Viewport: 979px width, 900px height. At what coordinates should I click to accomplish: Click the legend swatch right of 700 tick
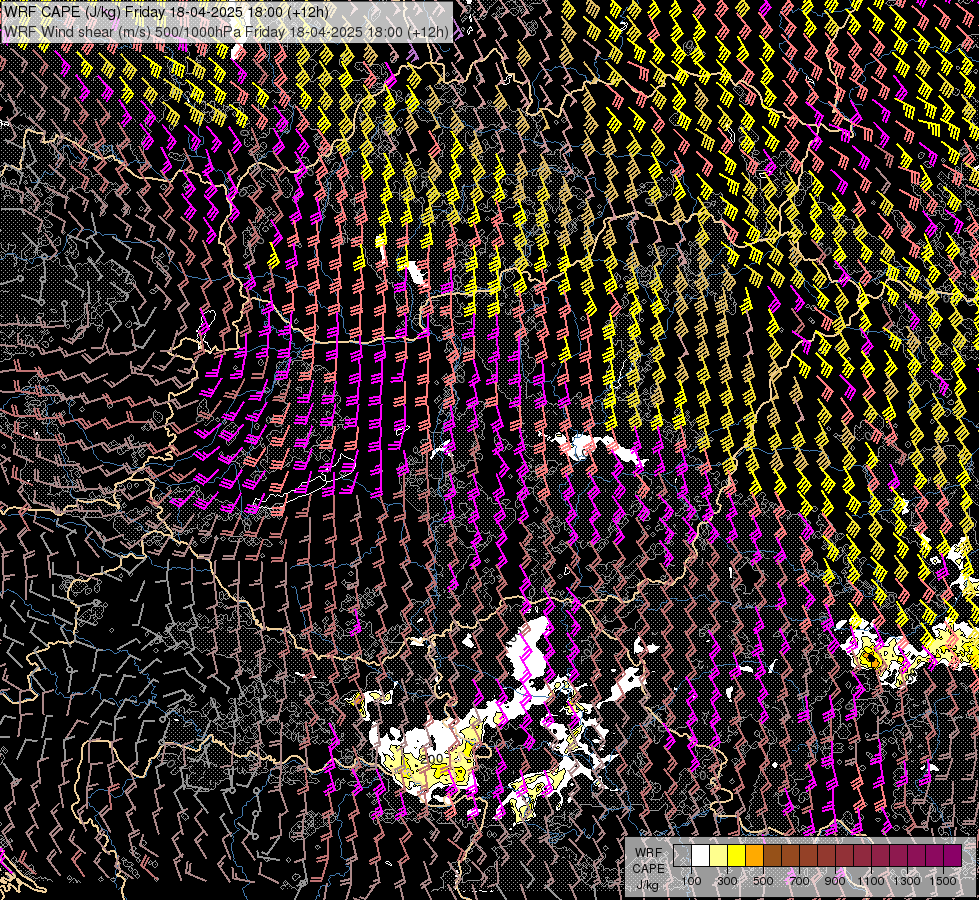click(809, 855)
